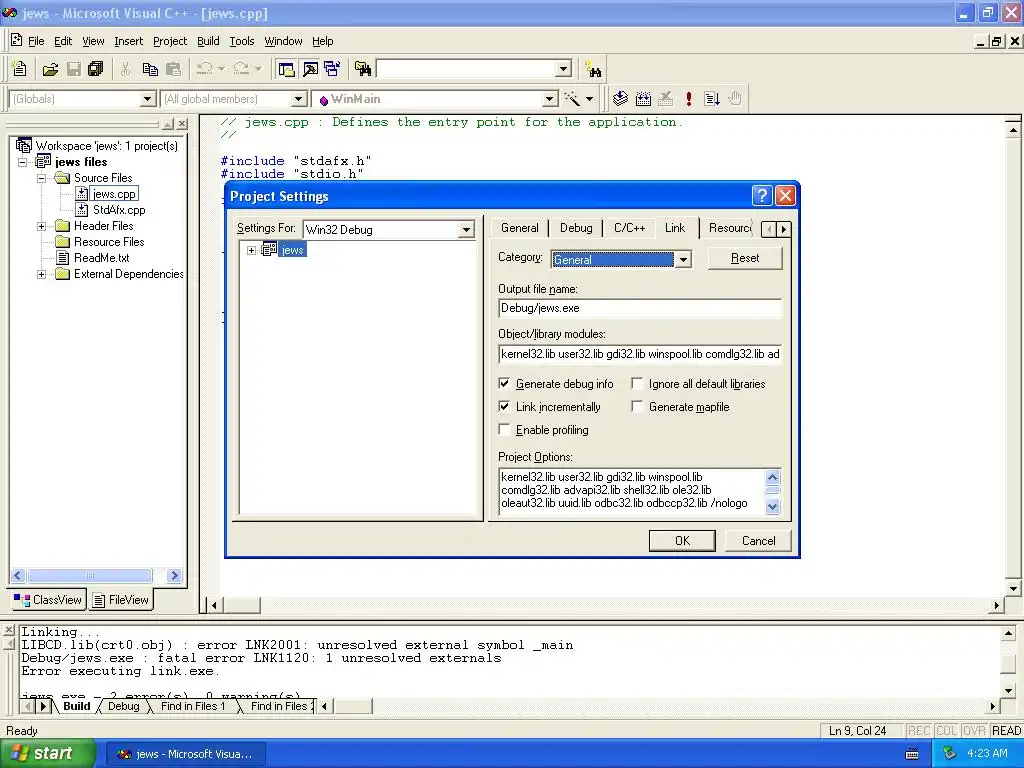
Task: Open the (Globals) class dropdown
Action: pyautogui.click(x=148, y=99)
